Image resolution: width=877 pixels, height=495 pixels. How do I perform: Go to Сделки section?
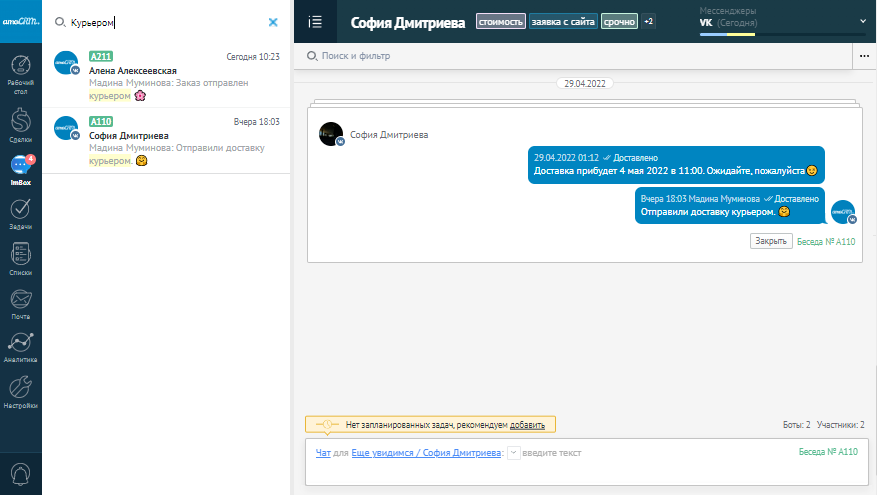coord(20,125)
